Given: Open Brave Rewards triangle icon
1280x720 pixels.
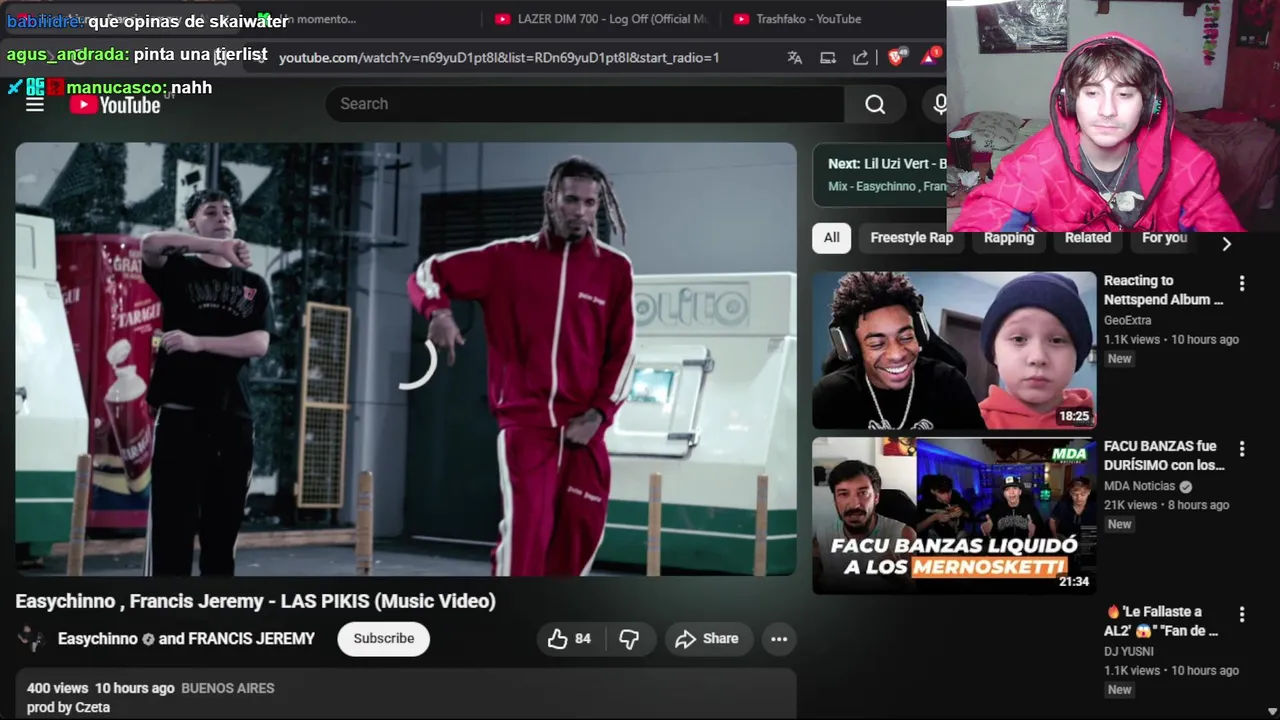Looking at the screenshot, I should point(929,57).
